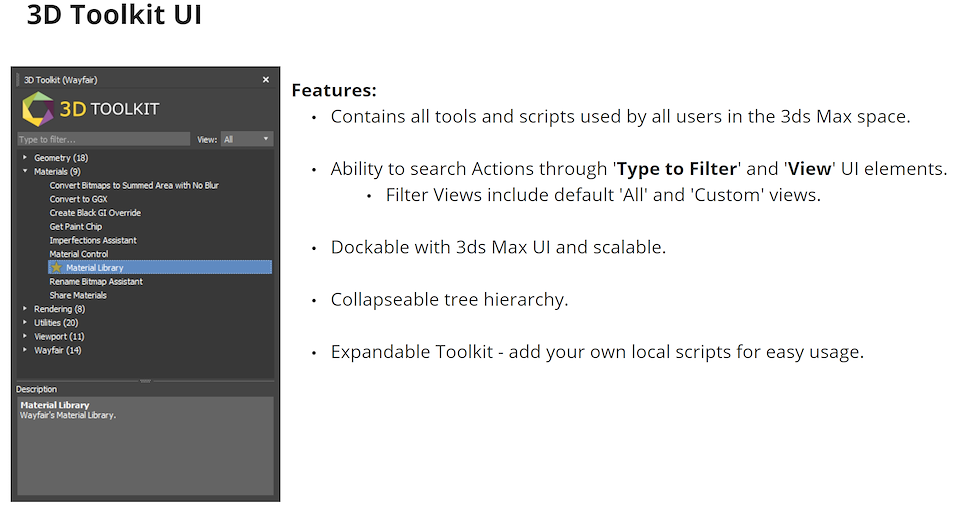The height and width of the screenshot is (510, 960).
Task: Open the Rename Bitmap Assistant
Action: 96,282
